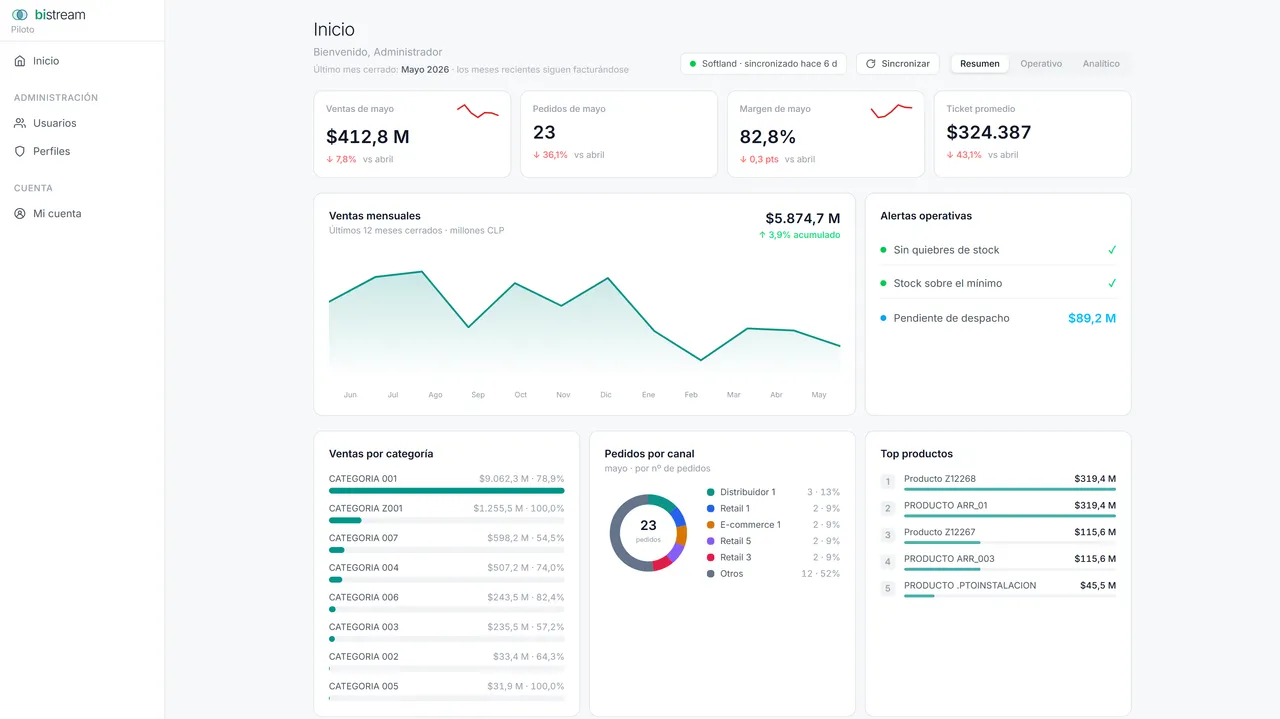Click the Inicio home icon in sidebar
This screenshot has width=1280, height=719.
tap(20, 61)
